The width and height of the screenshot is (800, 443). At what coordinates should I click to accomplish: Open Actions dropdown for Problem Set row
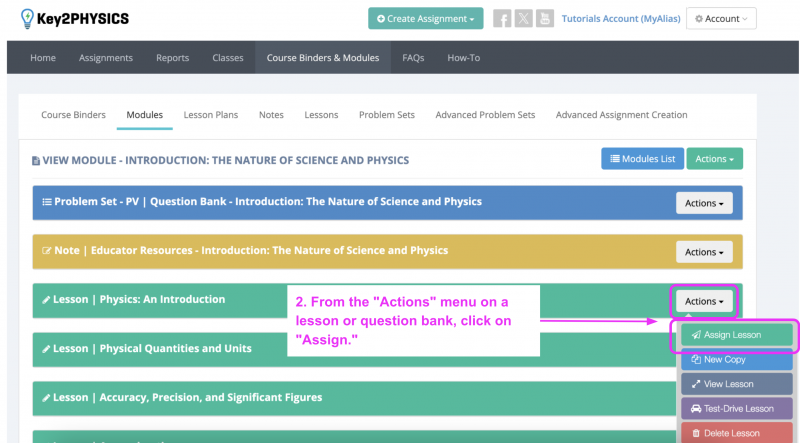tap(704, 203)
